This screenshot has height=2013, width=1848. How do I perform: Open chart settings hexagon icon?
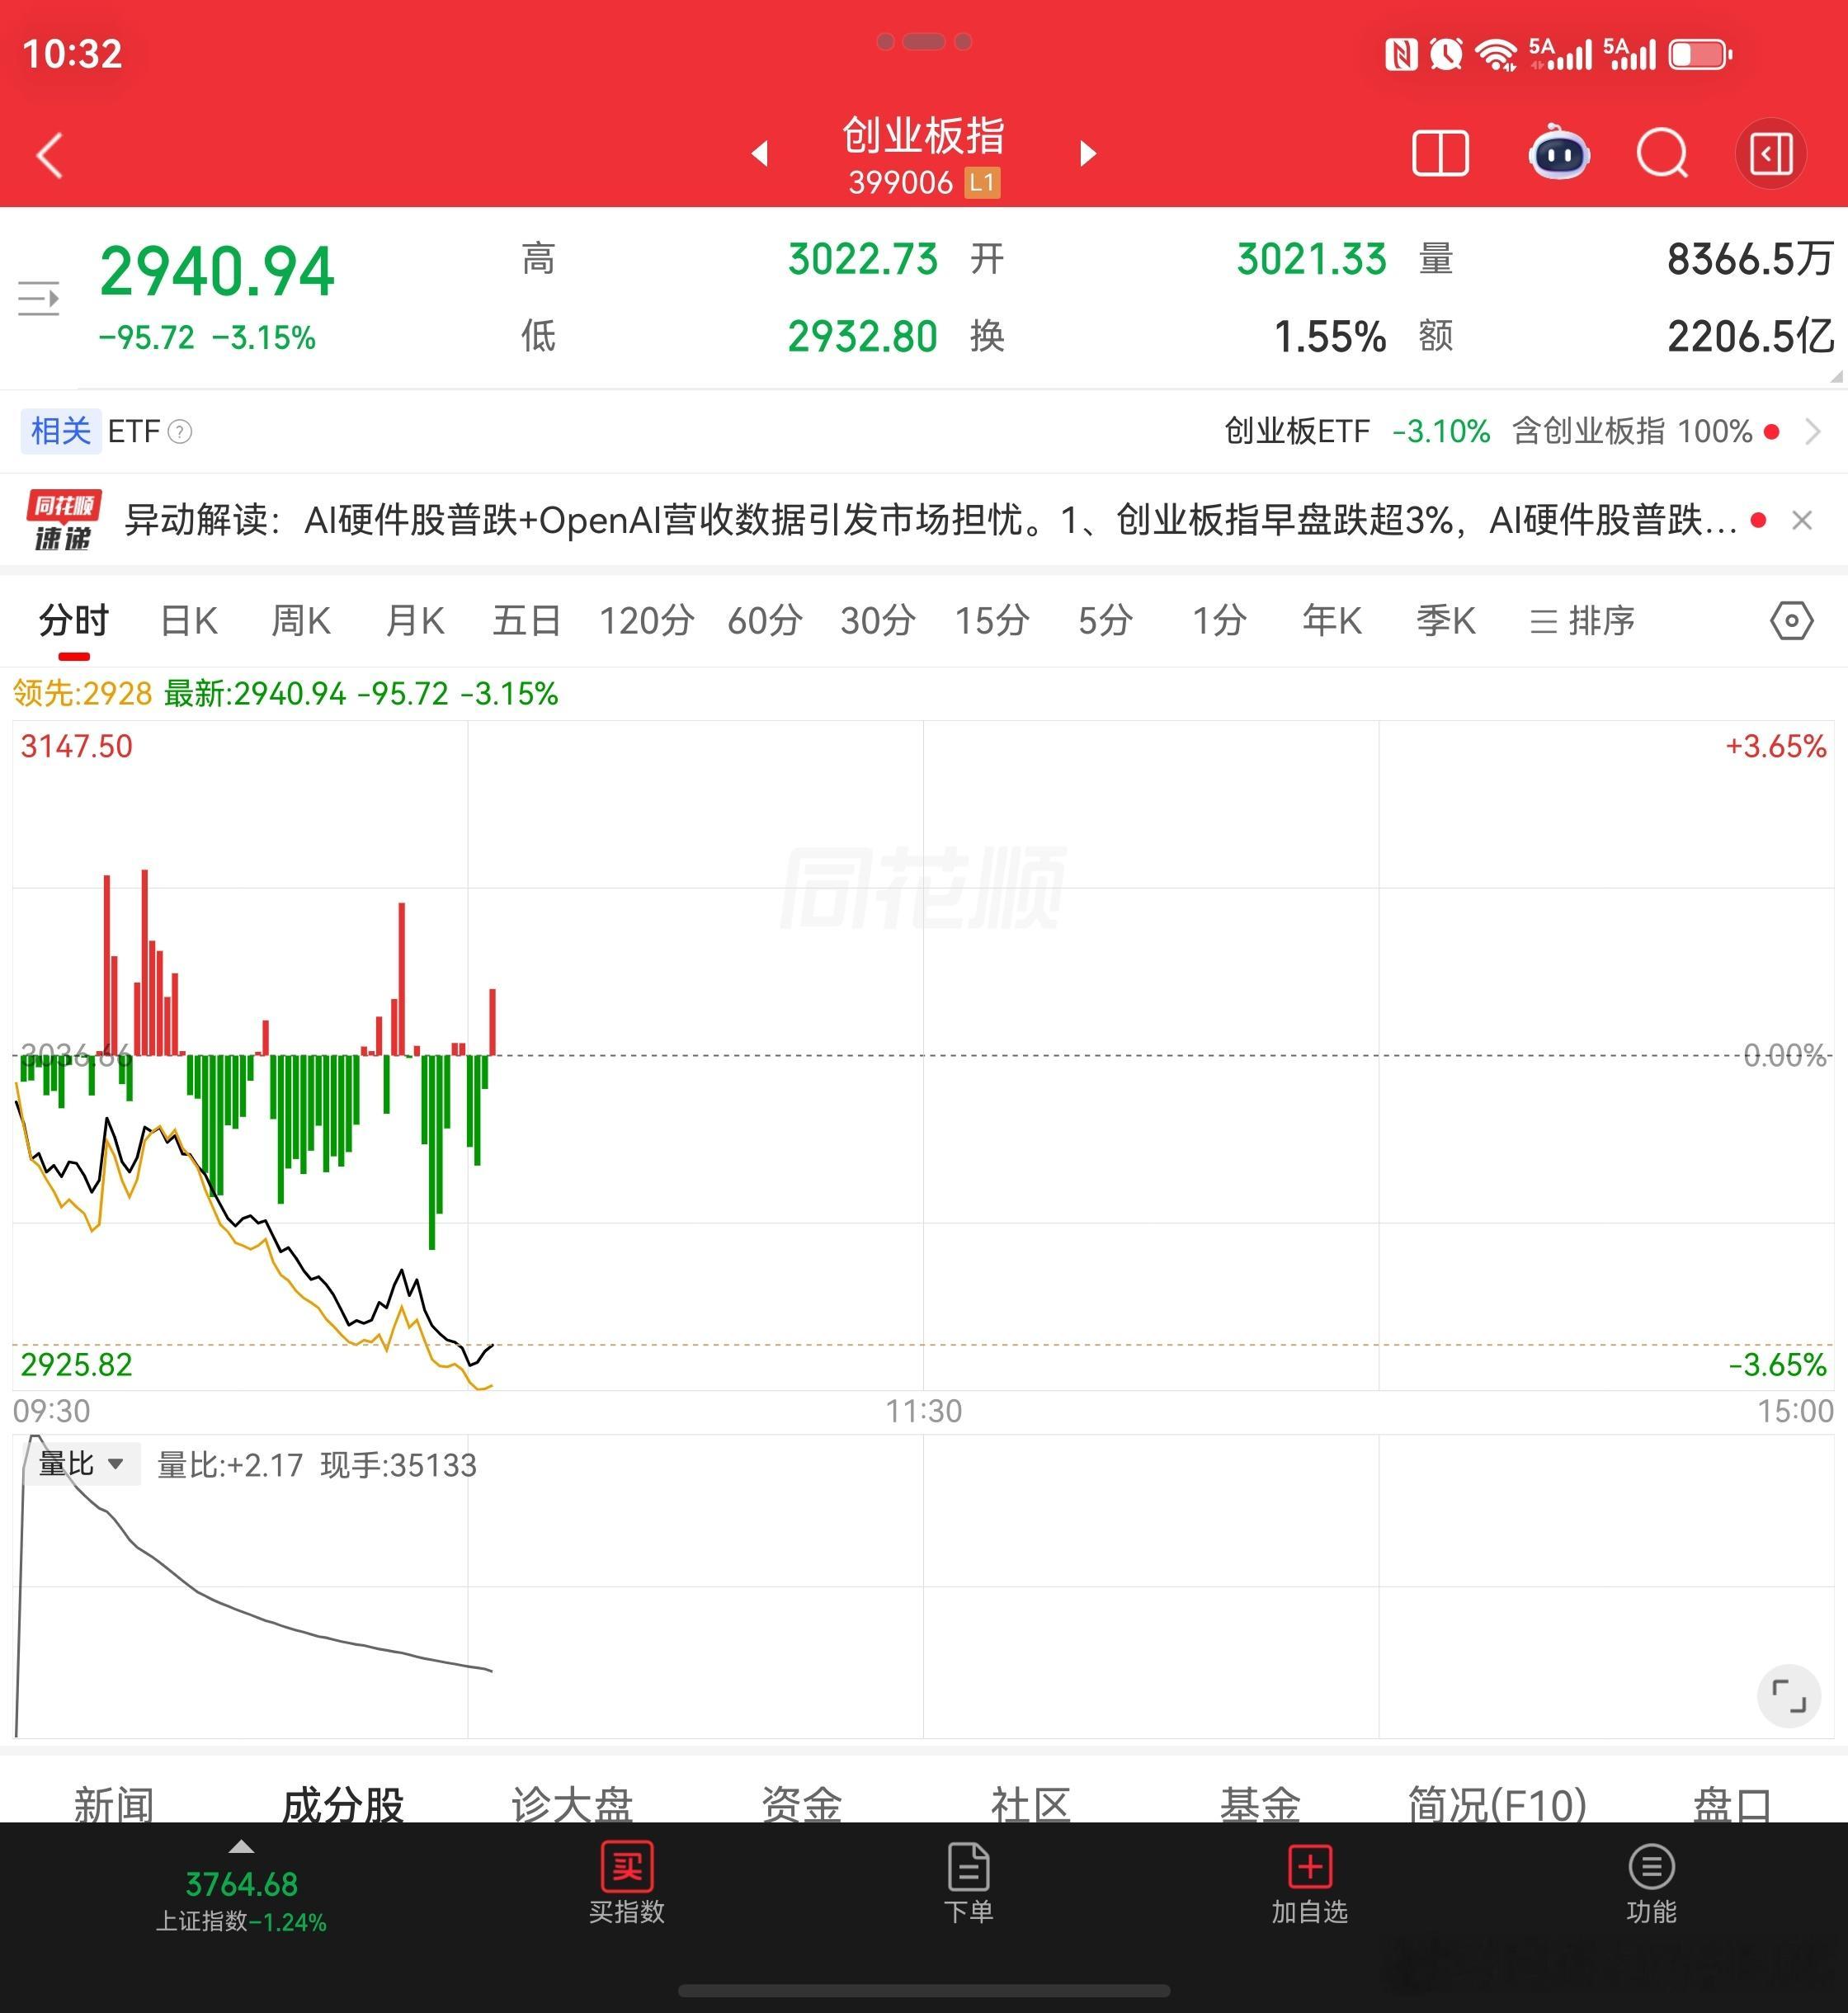tap(1790, 621)
